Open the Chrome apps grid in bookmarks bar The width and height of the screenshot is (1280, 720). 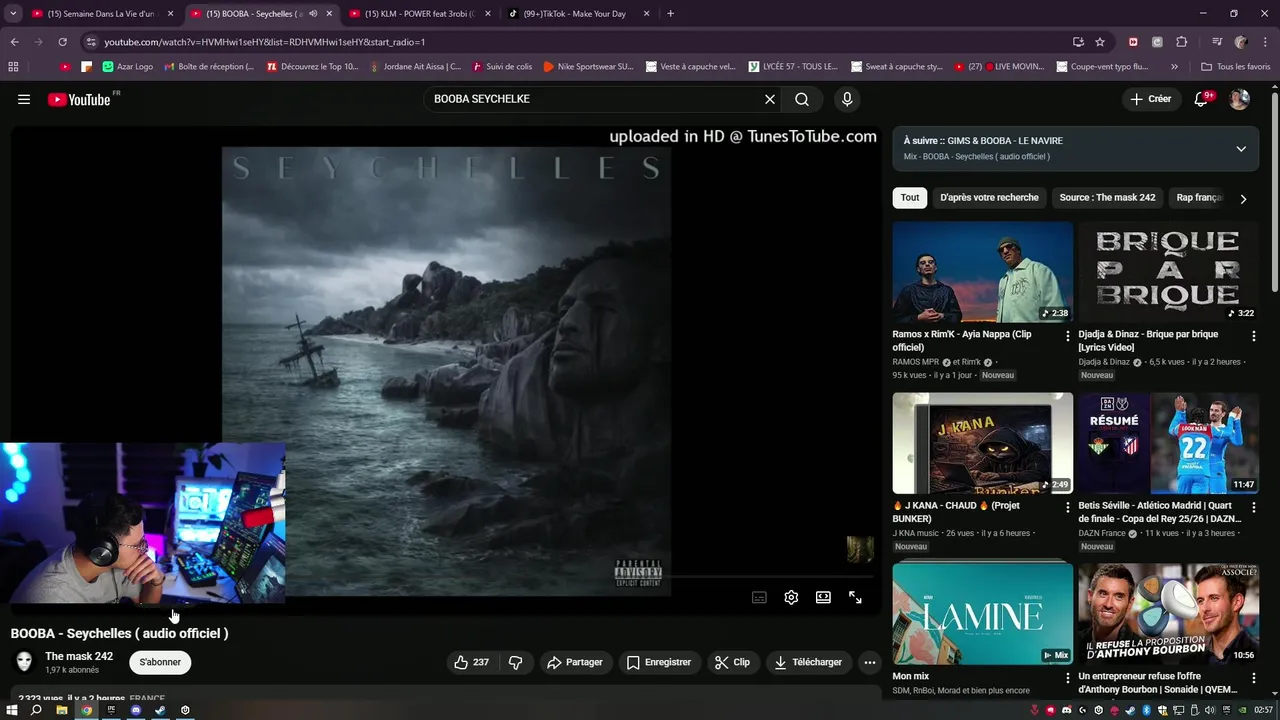[x=13, y=67]
